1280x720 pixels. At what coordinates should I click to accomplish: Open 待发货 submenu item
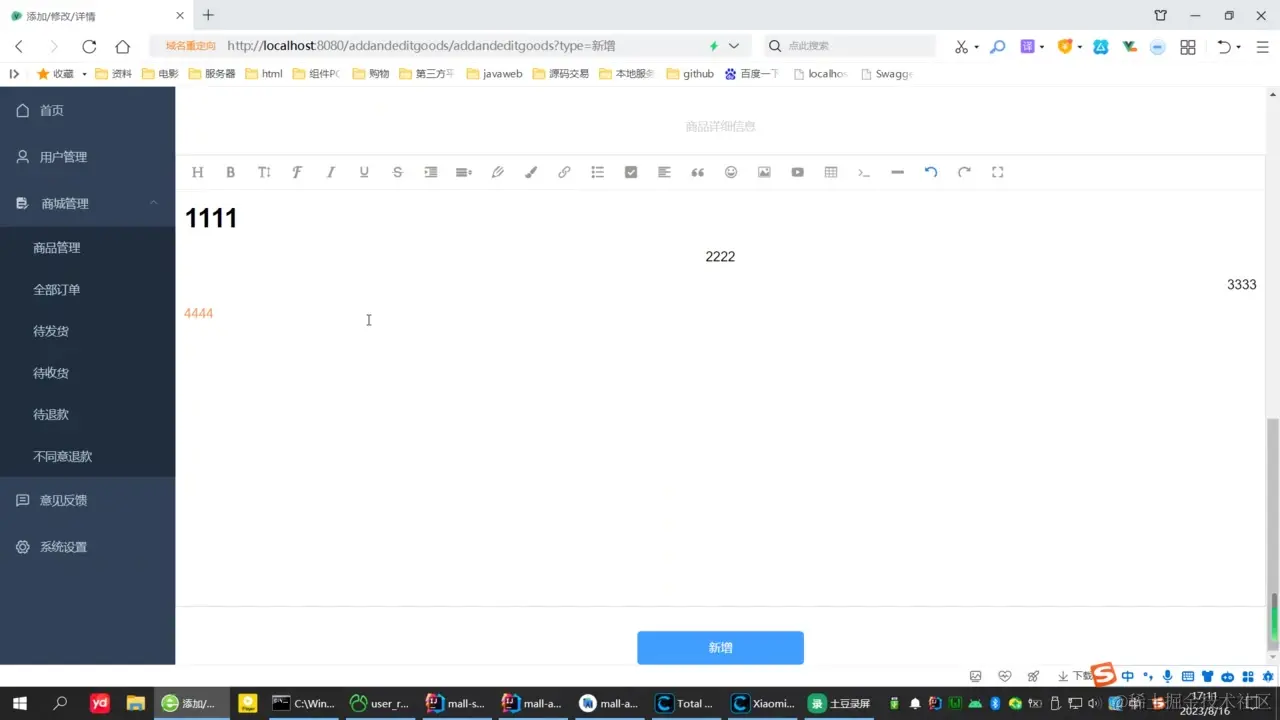pyautogui.click(x=87, y=331)
